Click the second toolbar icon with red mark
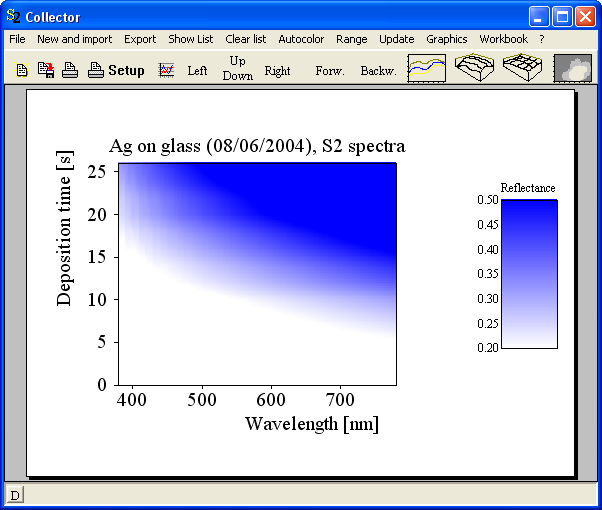Viewport: 602px width, 510px height. pyautogui.click(x=45, y=70)
